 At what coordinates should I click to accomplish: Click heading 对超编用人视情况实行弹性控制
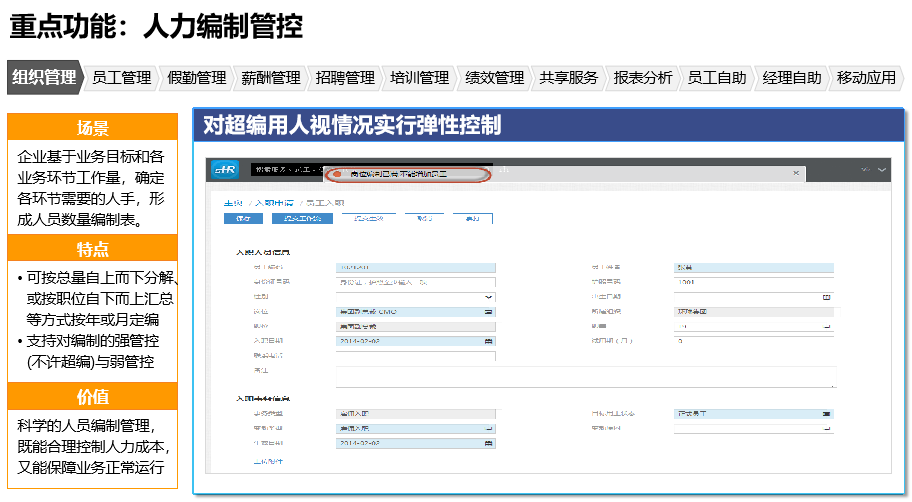click(x=352, y=125)
